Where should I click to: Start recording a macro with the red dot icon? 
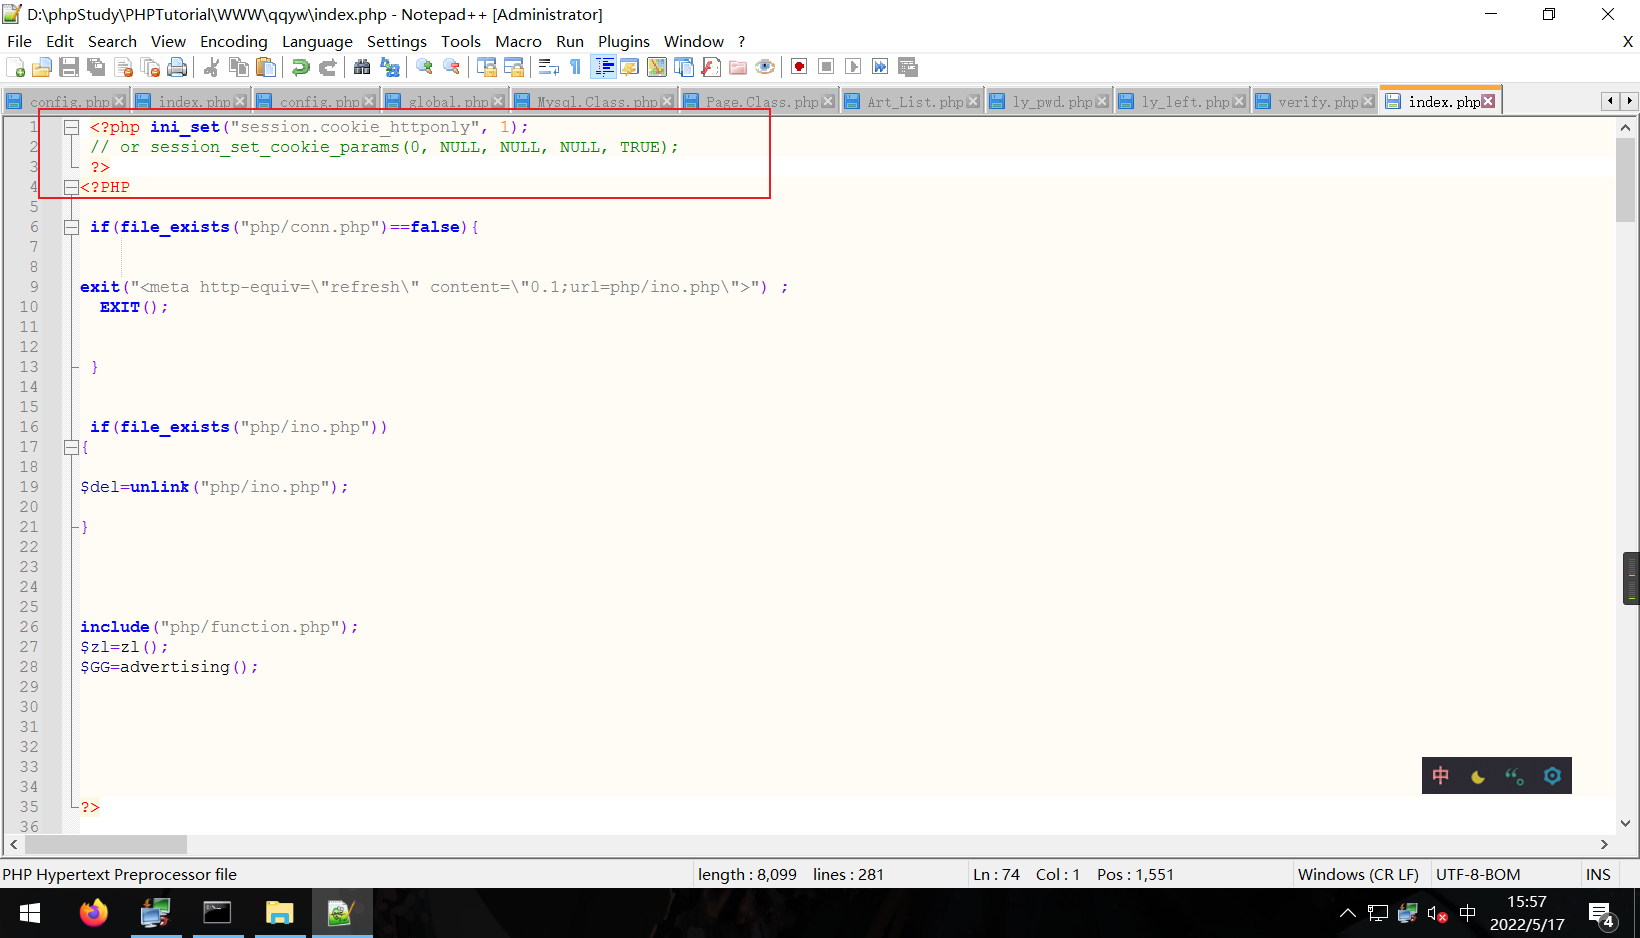point(799,67)
